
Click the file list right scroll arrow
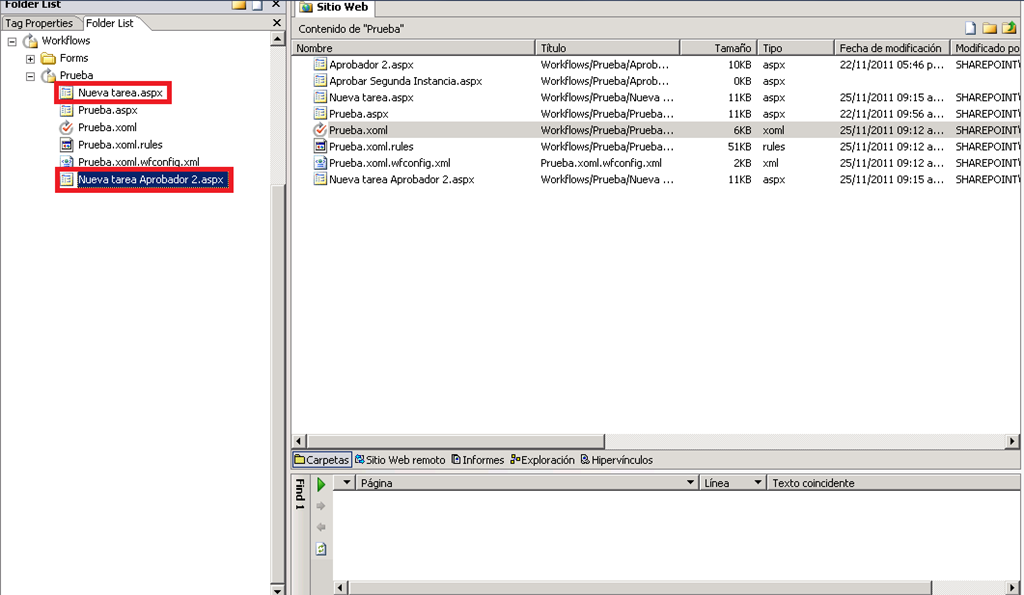pyautogui.click(x=1012, y=441)
